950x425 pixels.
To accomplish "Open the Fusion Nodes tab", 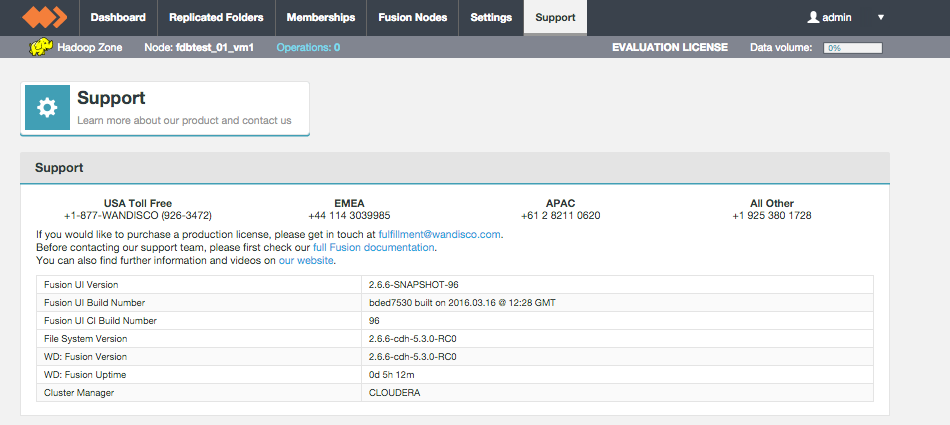I will point(413,18).
